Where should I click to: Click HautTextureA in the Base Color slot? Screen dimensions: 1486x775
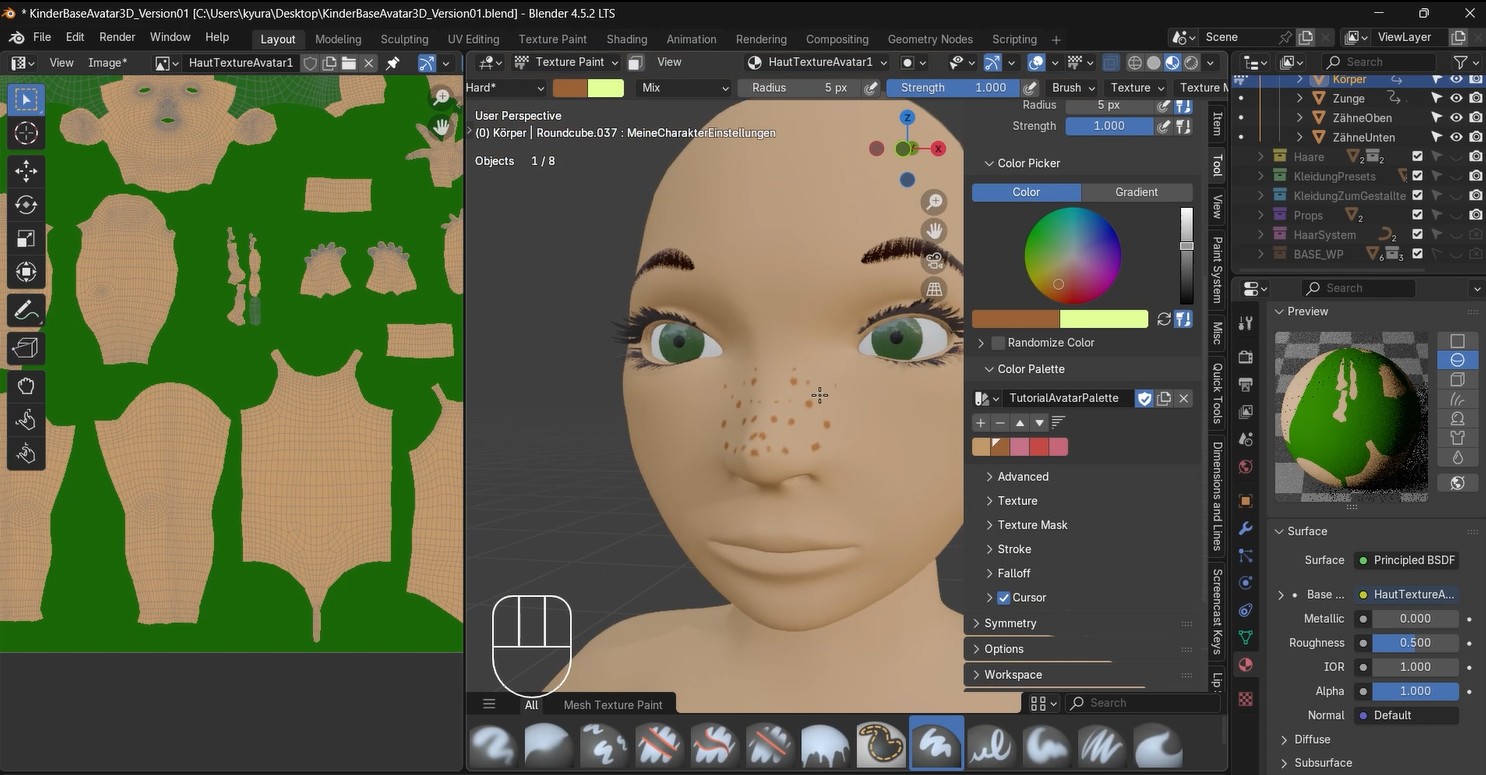[x=1412, y=594]
